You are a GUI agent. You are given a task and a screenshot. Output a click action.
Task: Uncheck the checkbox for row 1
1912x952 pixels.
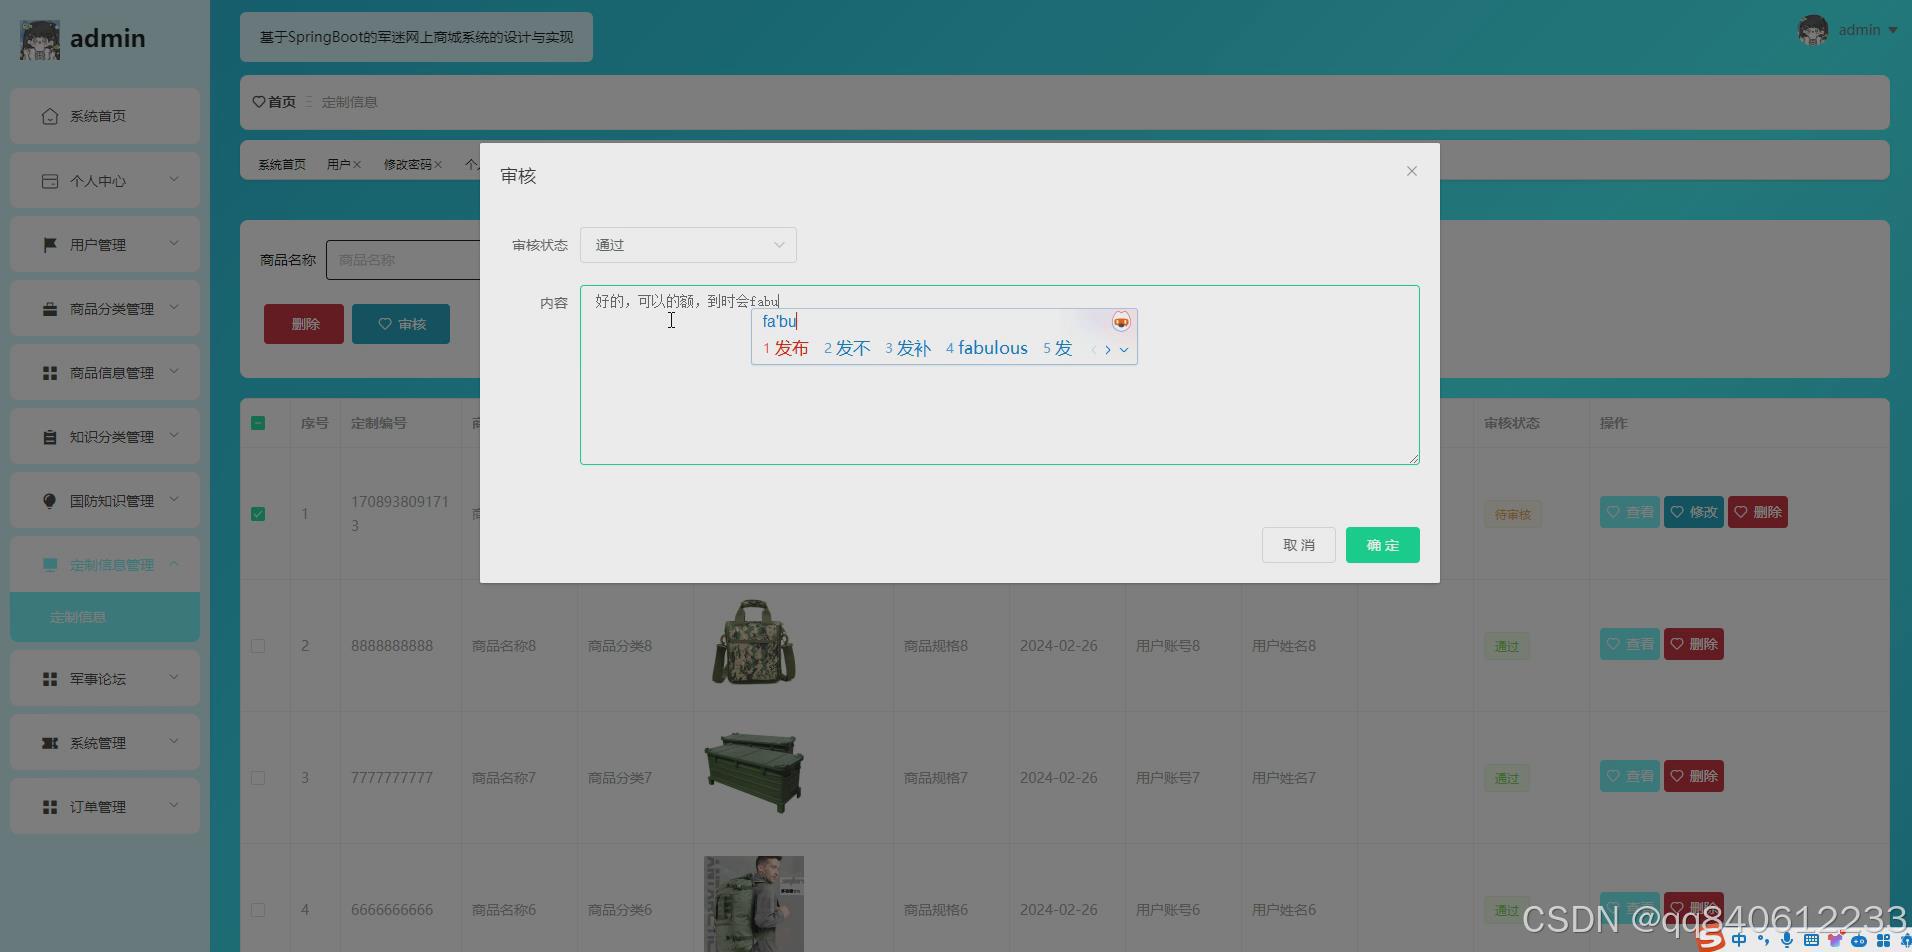(x=258, y=514)
